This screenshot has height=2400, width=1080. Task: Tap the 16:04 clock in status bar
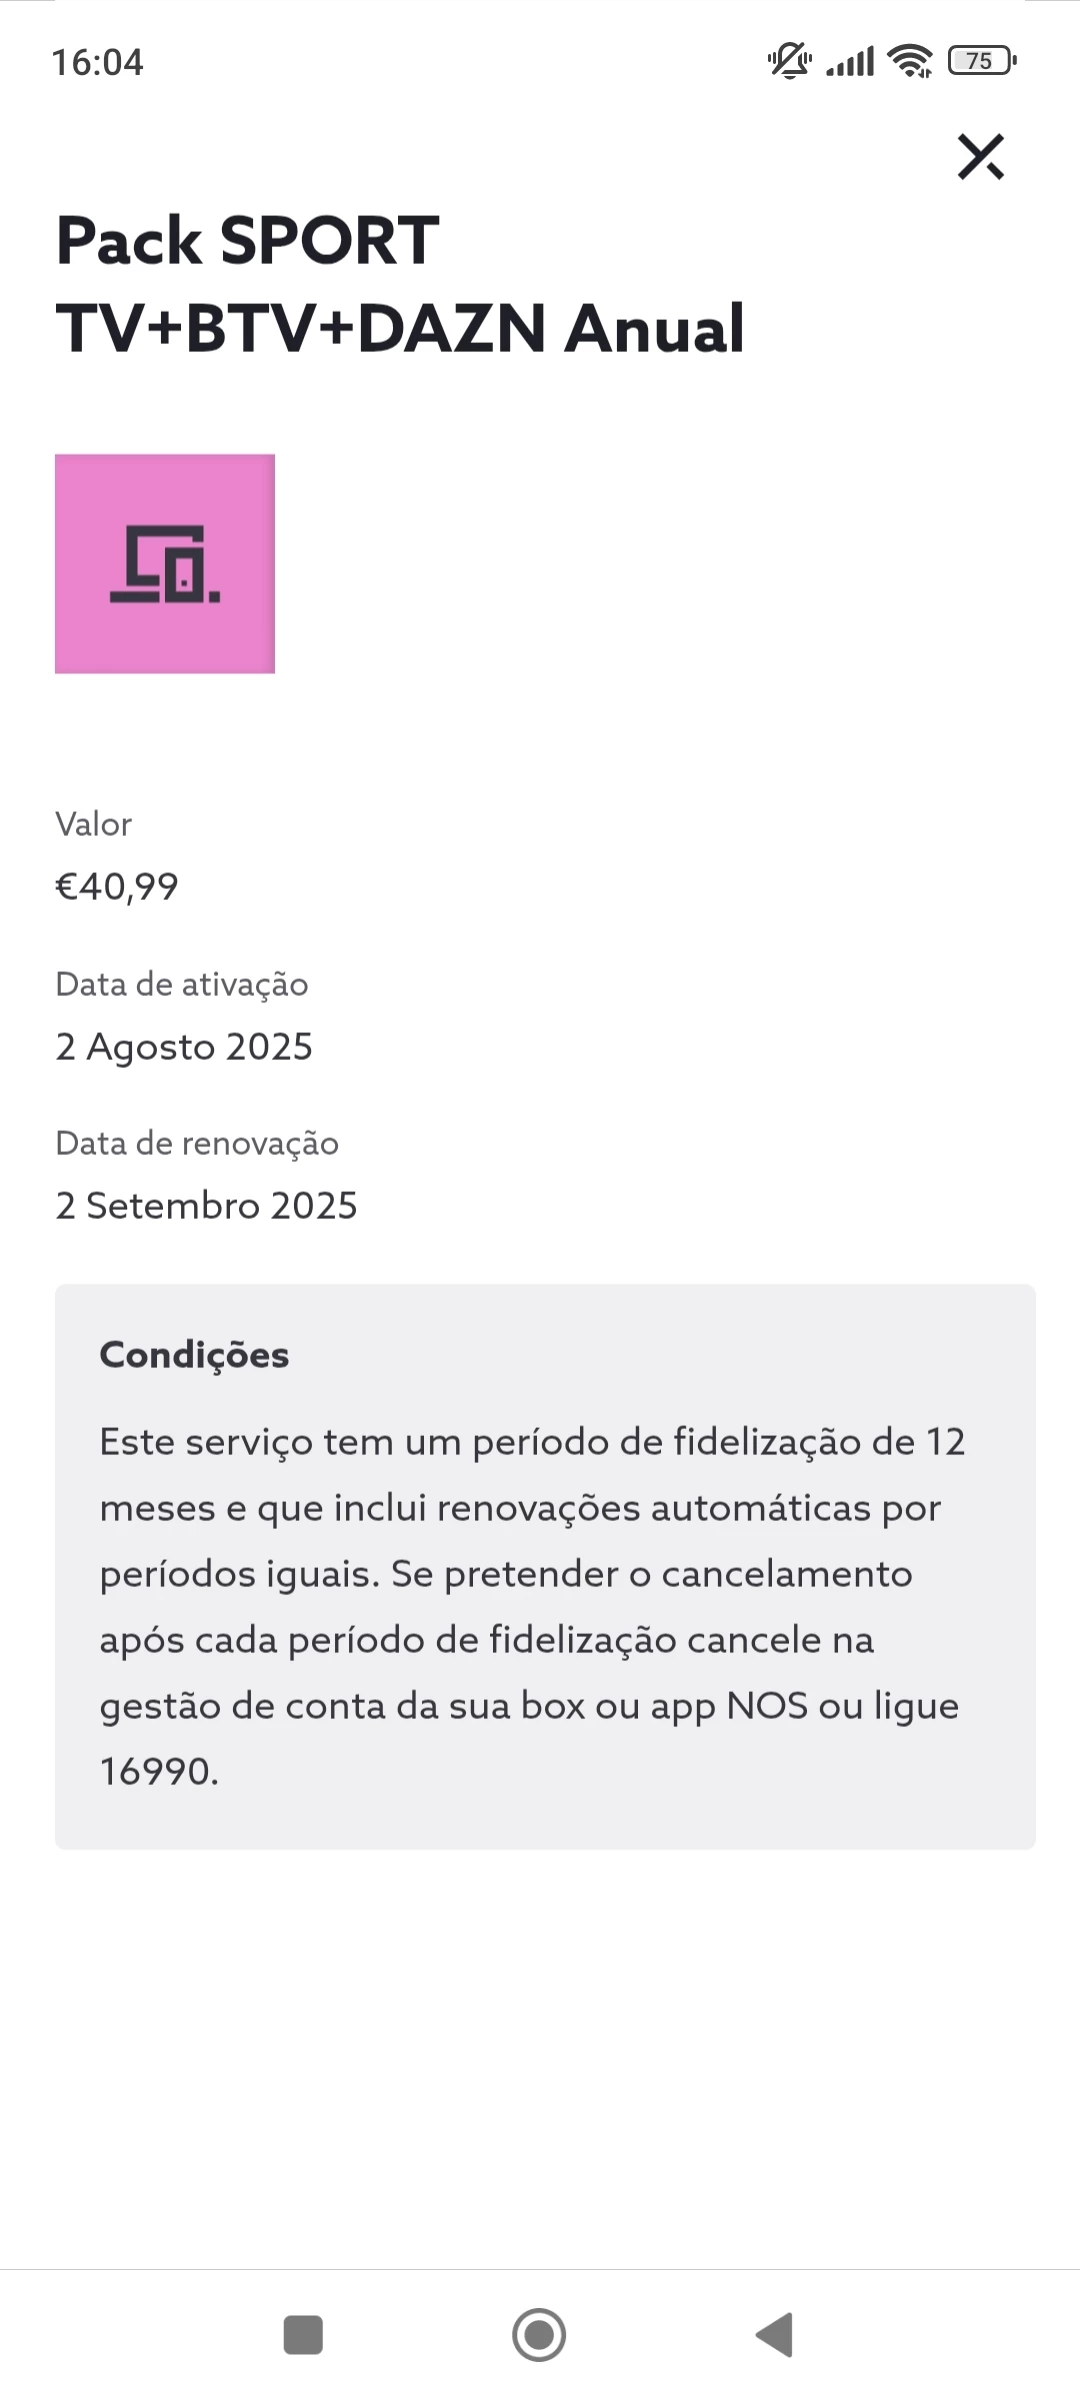pos(97,62)
